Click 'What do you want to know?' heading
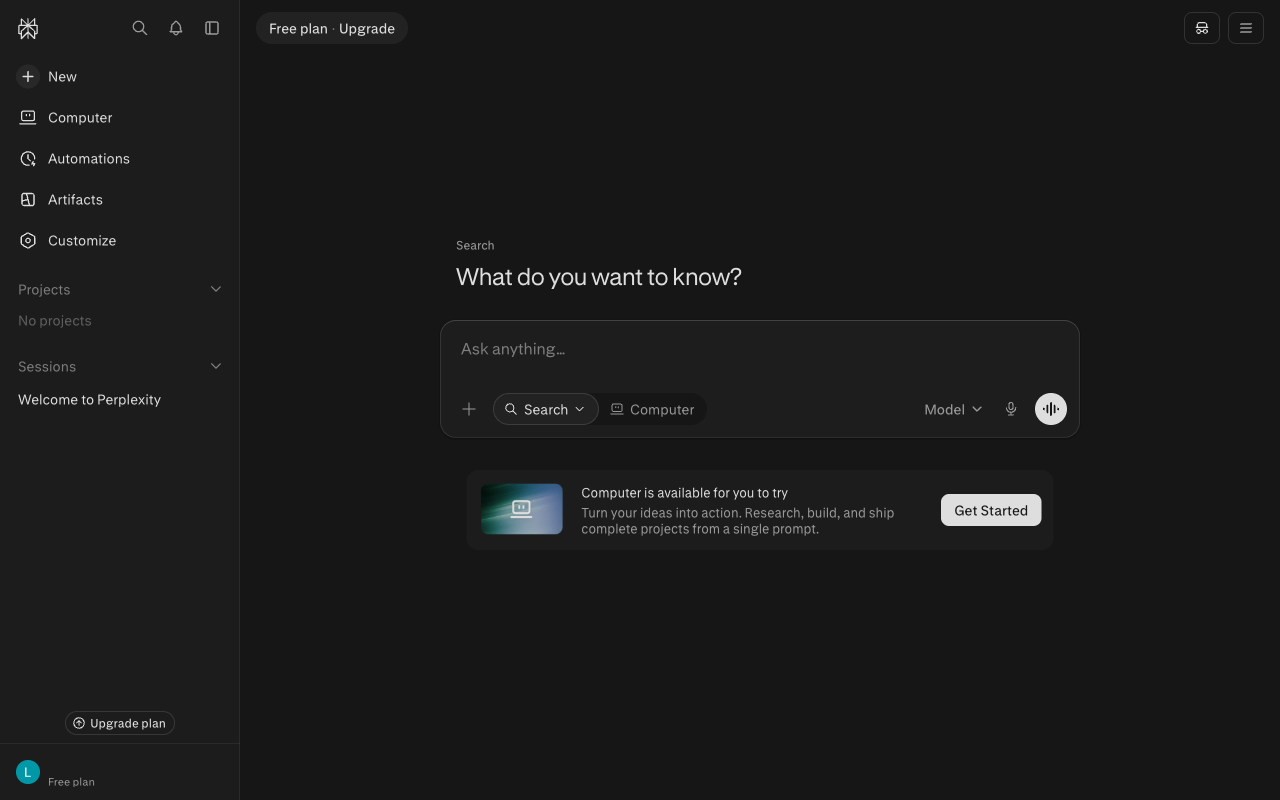 pyautogui.click(x=599, y=277)
